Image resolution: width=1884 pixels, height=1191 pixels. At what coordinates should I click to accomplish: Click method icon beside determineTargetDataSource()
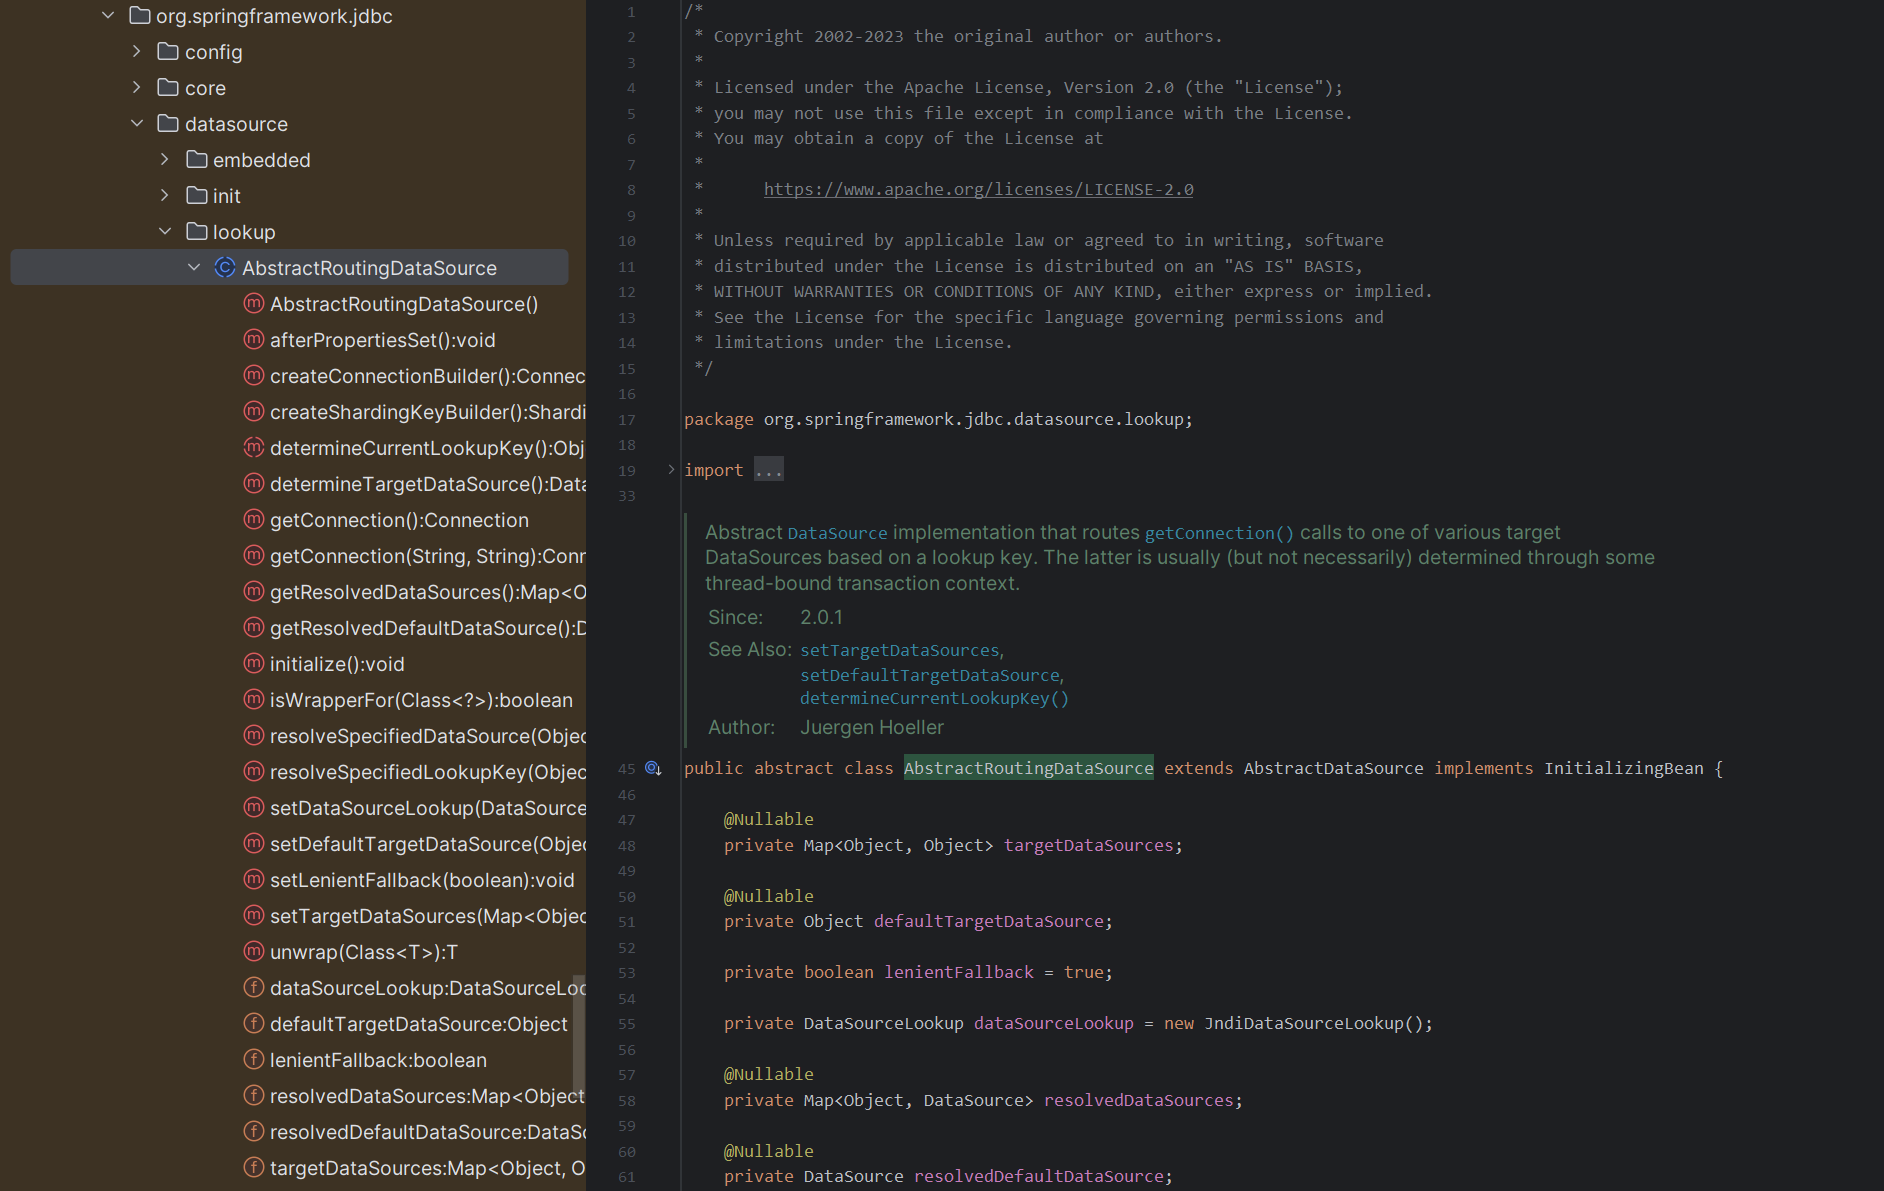(x=254, y=483)
